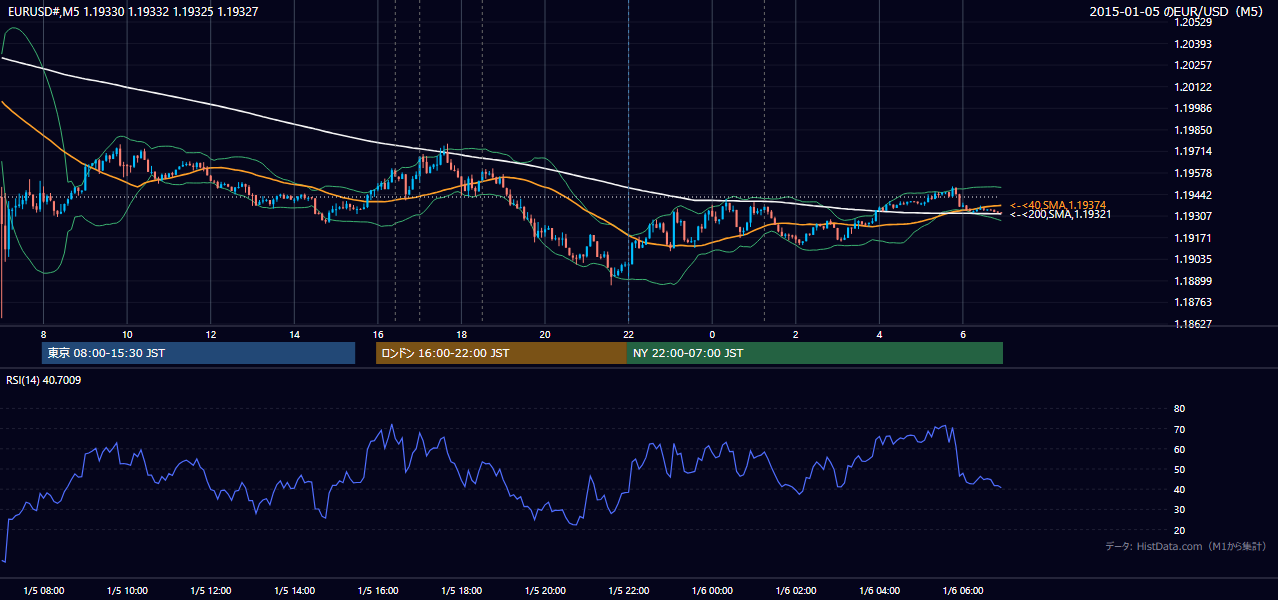Viewport: 1278px width, 600px height.
Task: Click price axis value 1.19850
Action: point(1193,130)
